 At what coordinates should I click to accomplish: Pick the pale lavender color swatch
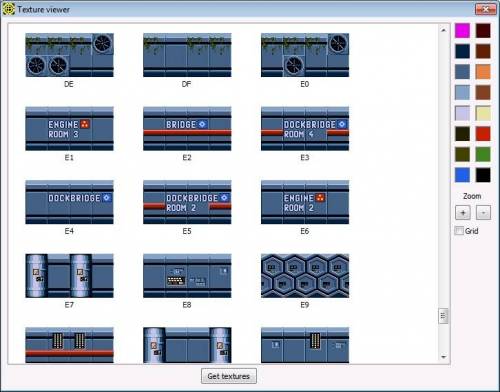click(x=463, y=113)
